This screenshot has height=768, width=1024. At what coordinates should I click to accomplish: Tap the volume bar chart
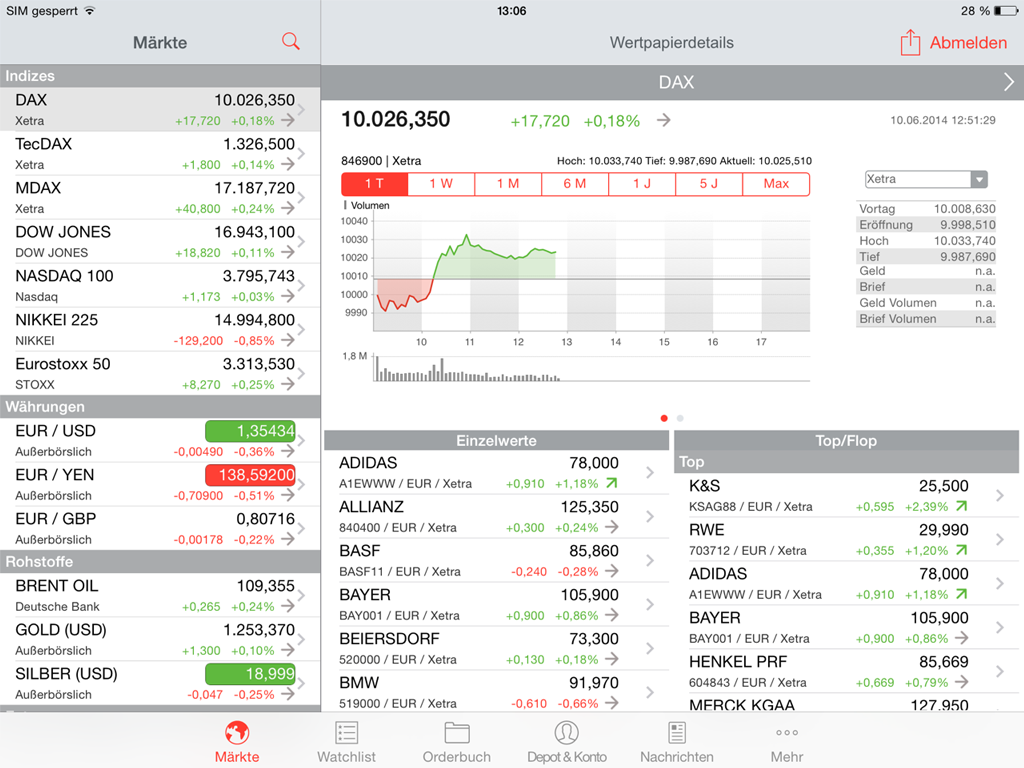pyautogui.click(x=592, y=368)
